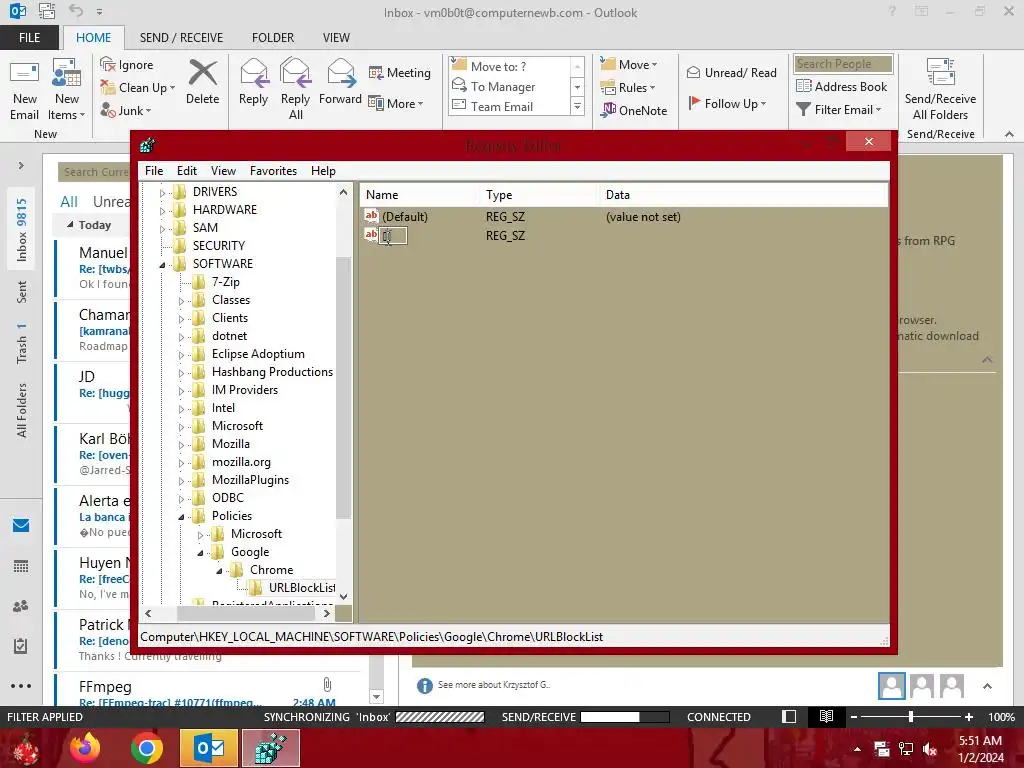Click registry tree vertical scroll down arrow
Viewport: 1024px width, 768px height.
(344, 596)
